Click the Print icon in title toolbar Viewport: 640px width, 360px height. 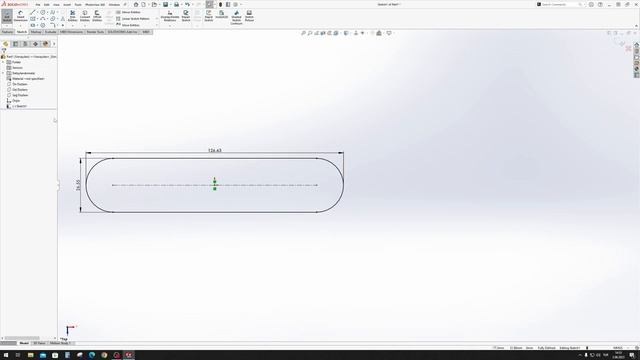tap(176, 4)
